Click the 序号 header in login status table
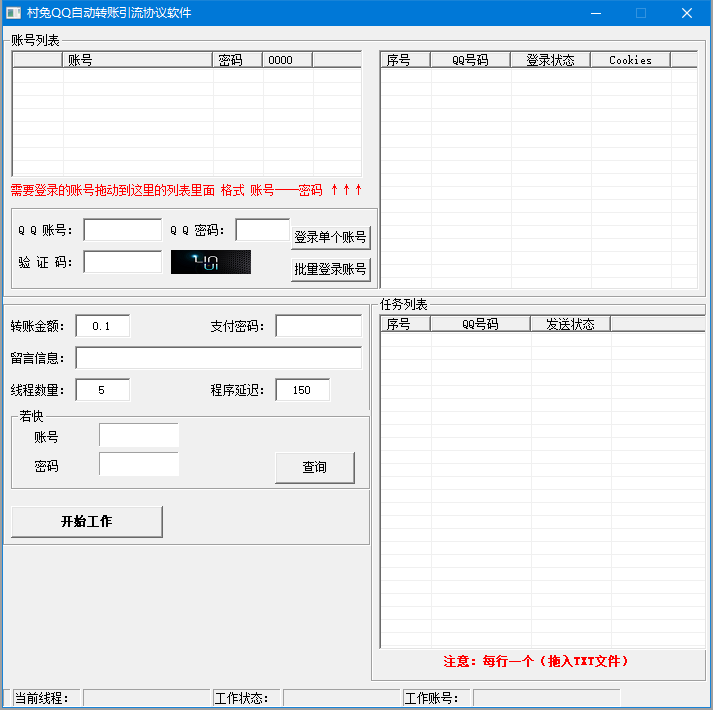 point(406,60)
